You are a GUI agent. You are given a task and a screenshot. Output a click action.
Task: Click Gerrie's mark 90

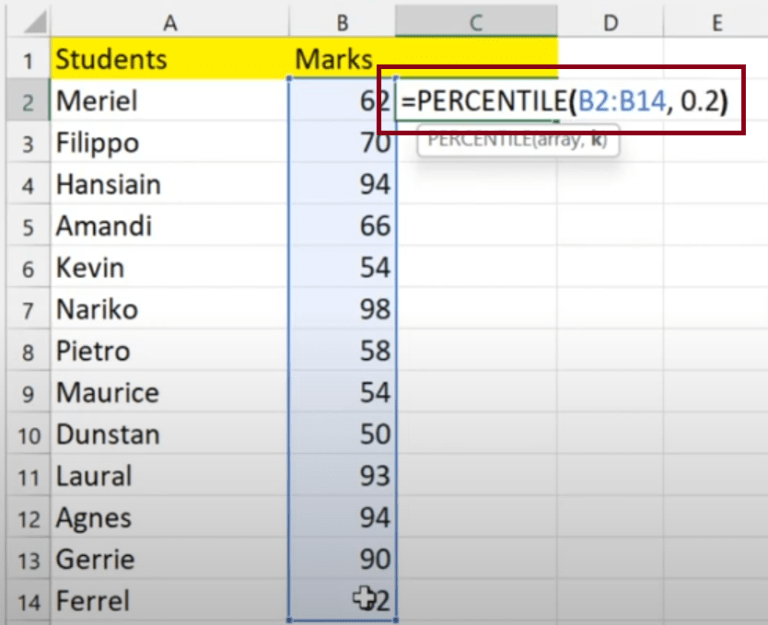tap(342, 559)
